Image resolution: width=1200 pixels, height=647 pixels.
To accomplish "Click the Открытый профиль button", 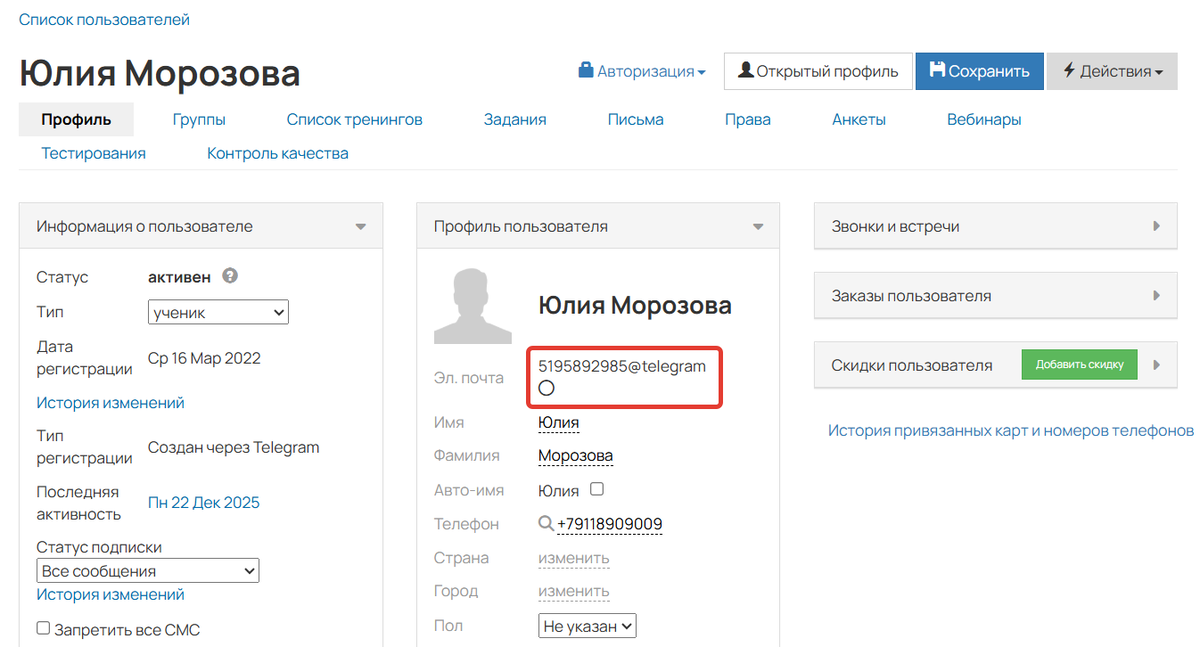I will 818,71.
